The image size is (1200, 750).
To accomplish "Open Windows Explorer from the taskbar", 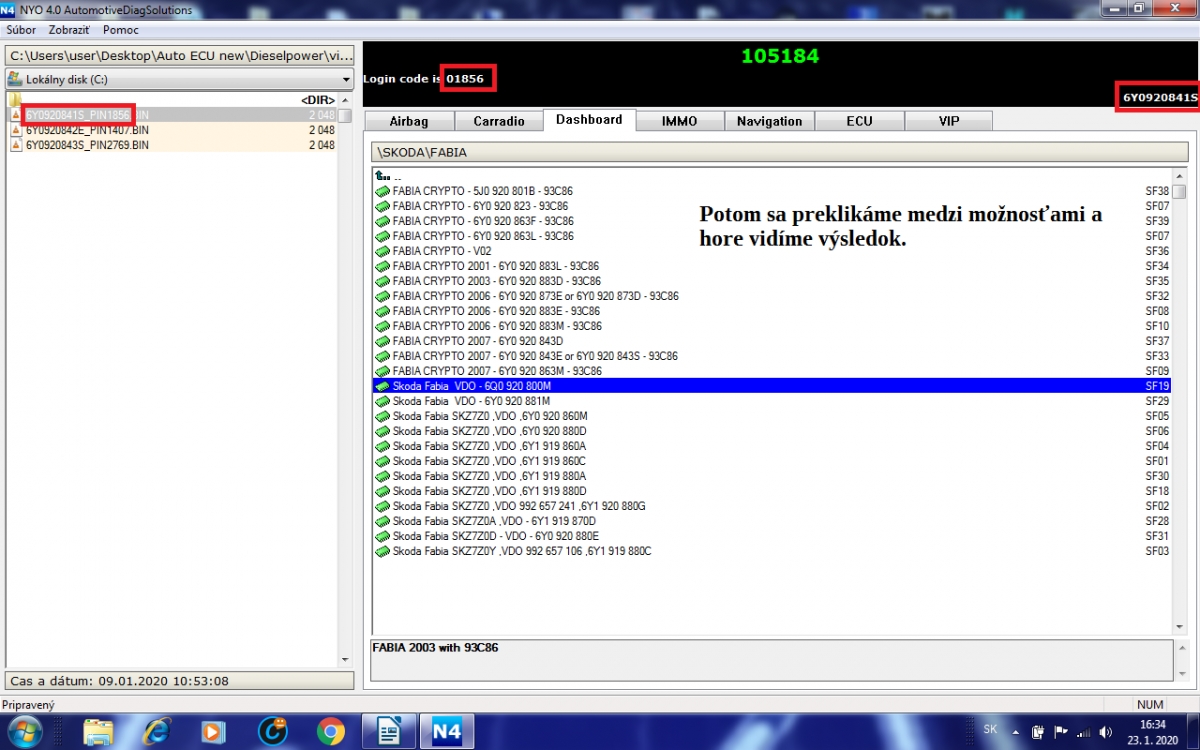I will [x=98, y=731].
